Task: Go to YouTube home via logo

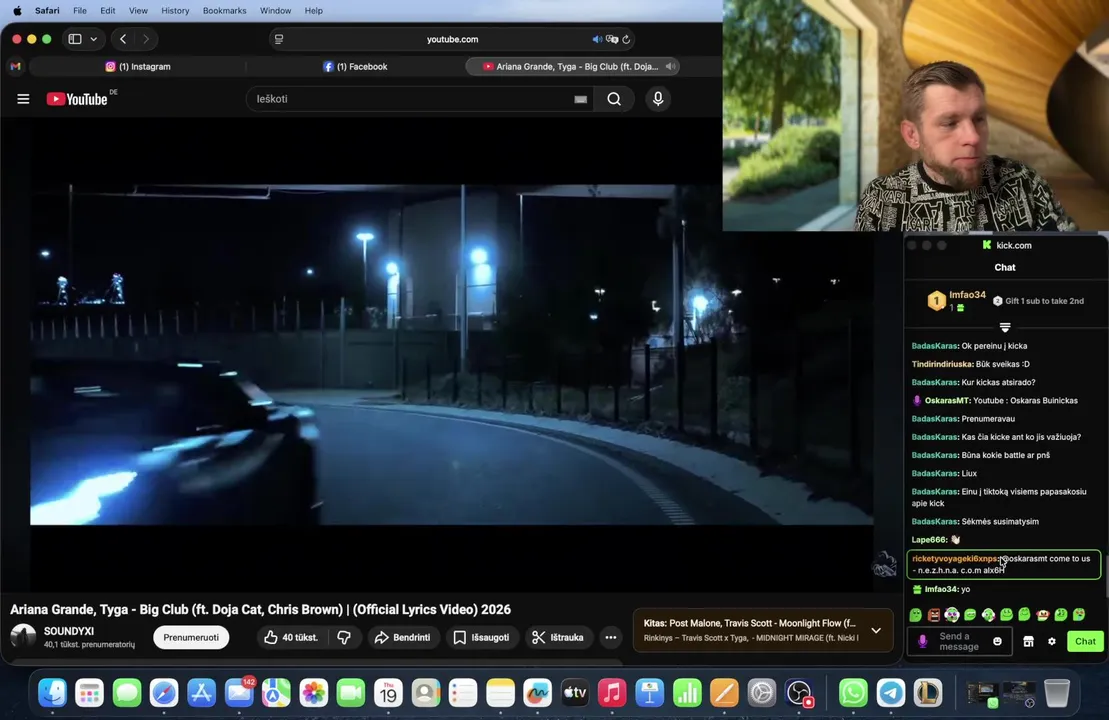Action: tap(78, 99)
